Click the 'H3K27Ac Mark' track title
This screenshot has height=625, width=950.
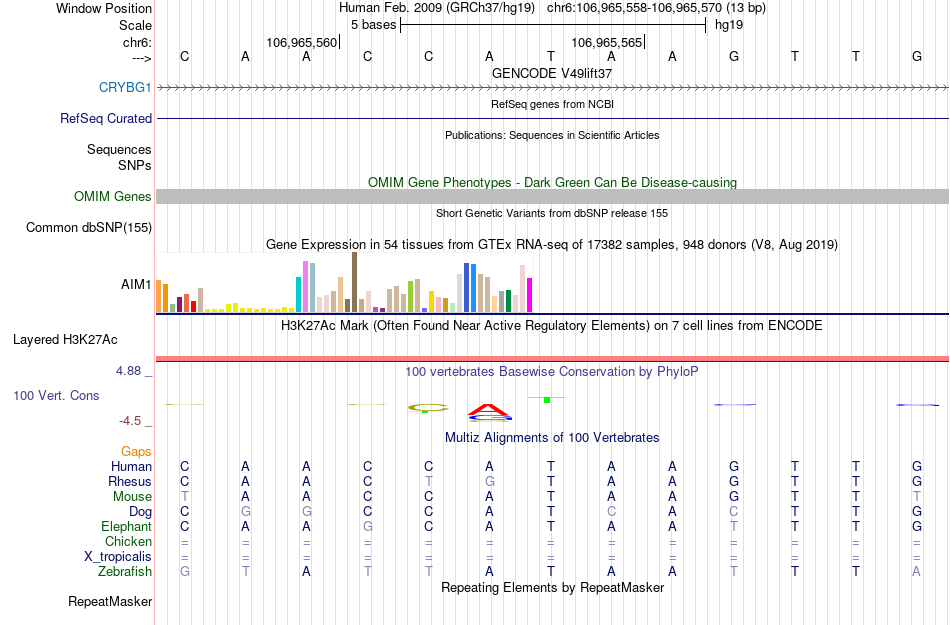click(x=552, y=325)
